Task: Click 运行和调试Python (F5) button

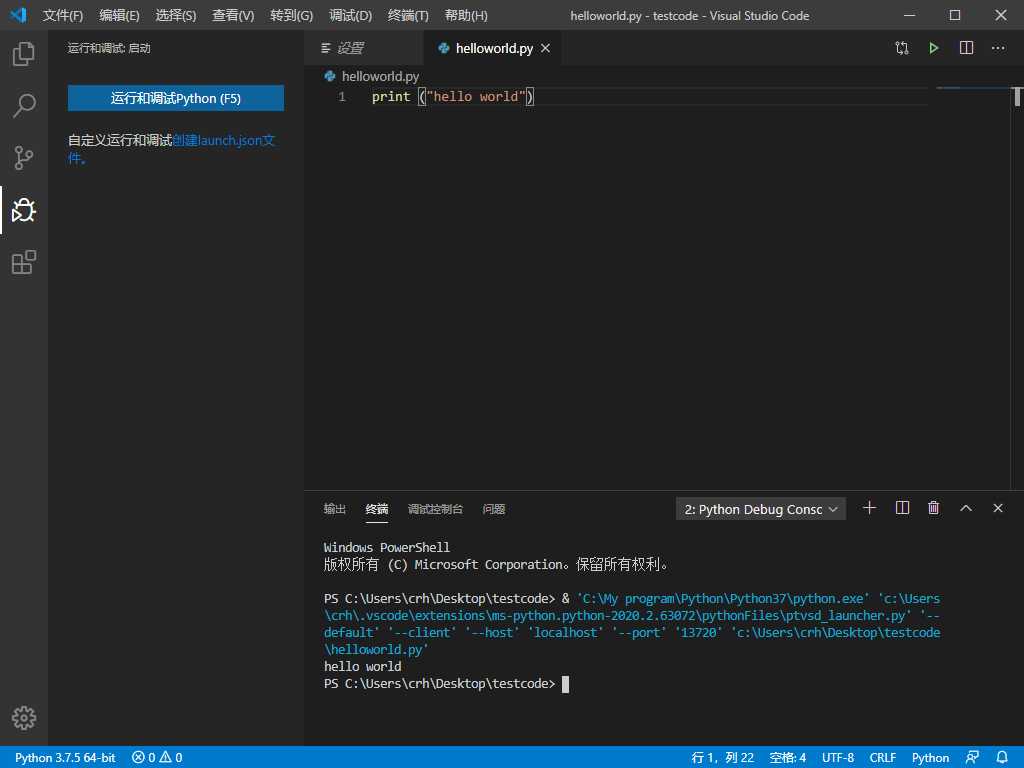Action: (176, 99)
